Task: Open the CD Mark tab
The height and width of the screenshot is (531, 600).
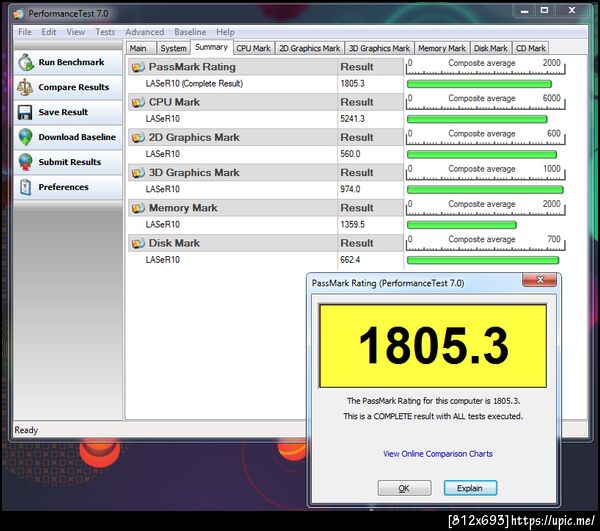Action: 530,48
